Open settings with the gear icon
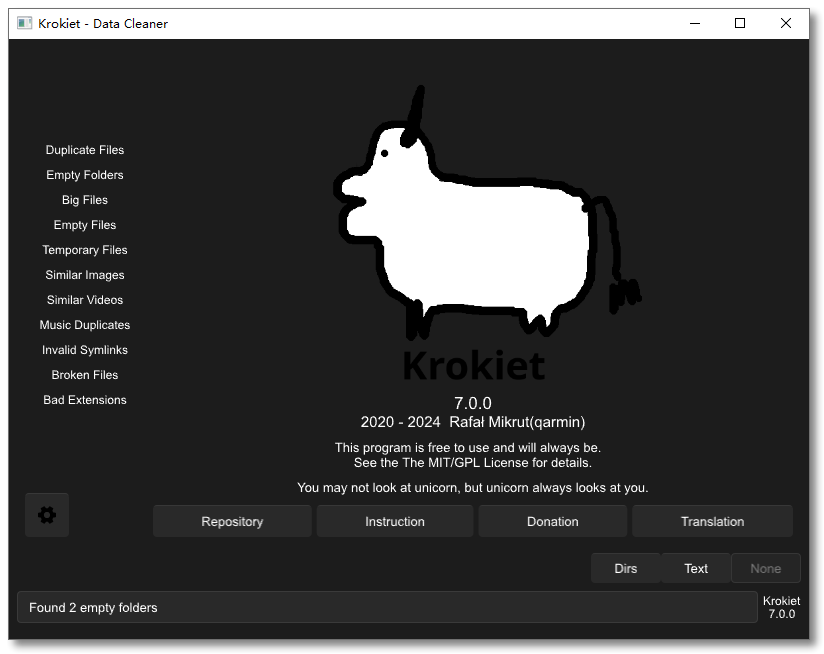The height and width of the screenshot is (654, 824). pyautogui.click(x=47, y=515)
